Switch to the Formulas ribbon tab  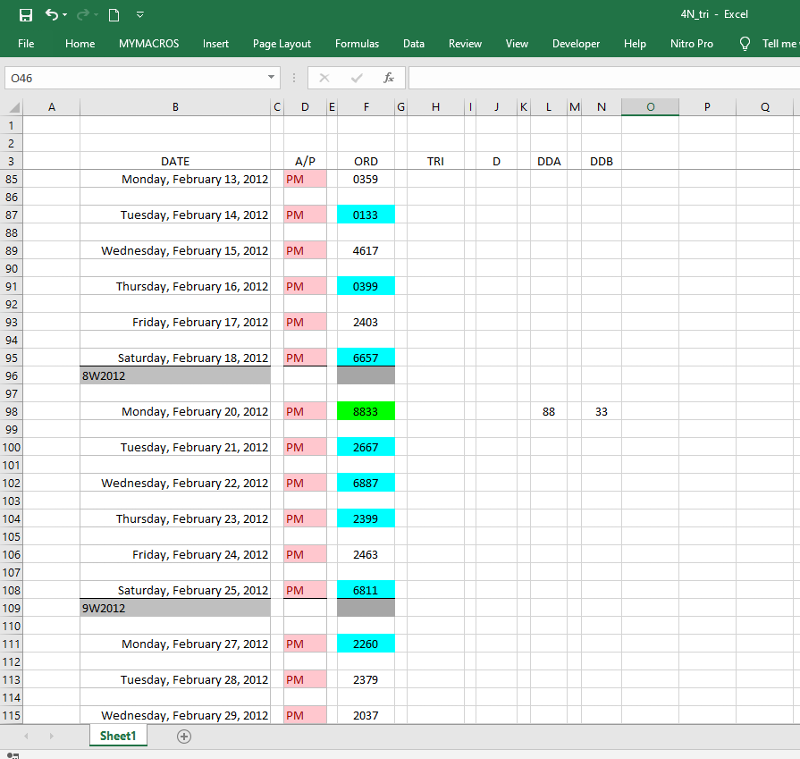pyautogui.click(x=357, y=44)
